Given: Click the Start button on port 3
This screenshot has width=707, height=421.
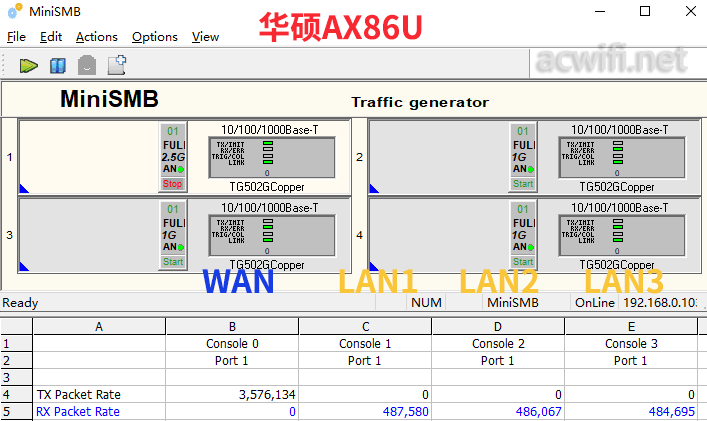Looking at the screenshot, I should tap(173, 262).
